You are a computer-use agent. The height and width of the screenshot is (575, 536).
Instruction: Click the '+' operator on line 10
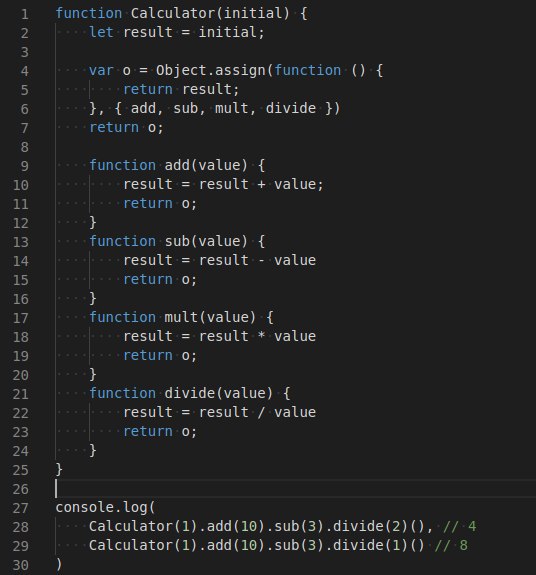click(261, 184)
